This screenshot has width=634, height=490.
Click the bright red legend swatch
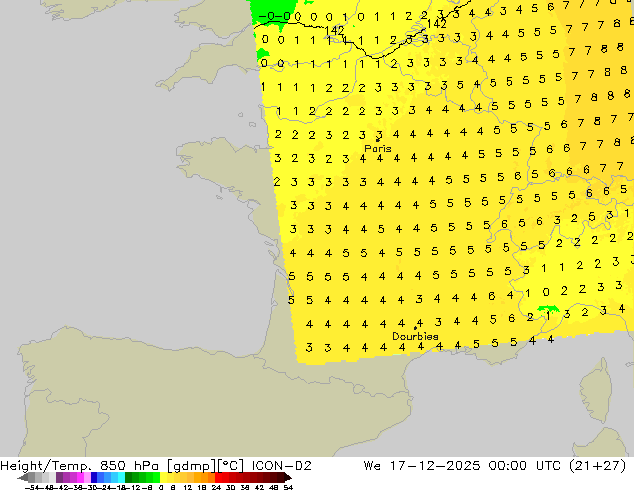click(x=218, y=477)
